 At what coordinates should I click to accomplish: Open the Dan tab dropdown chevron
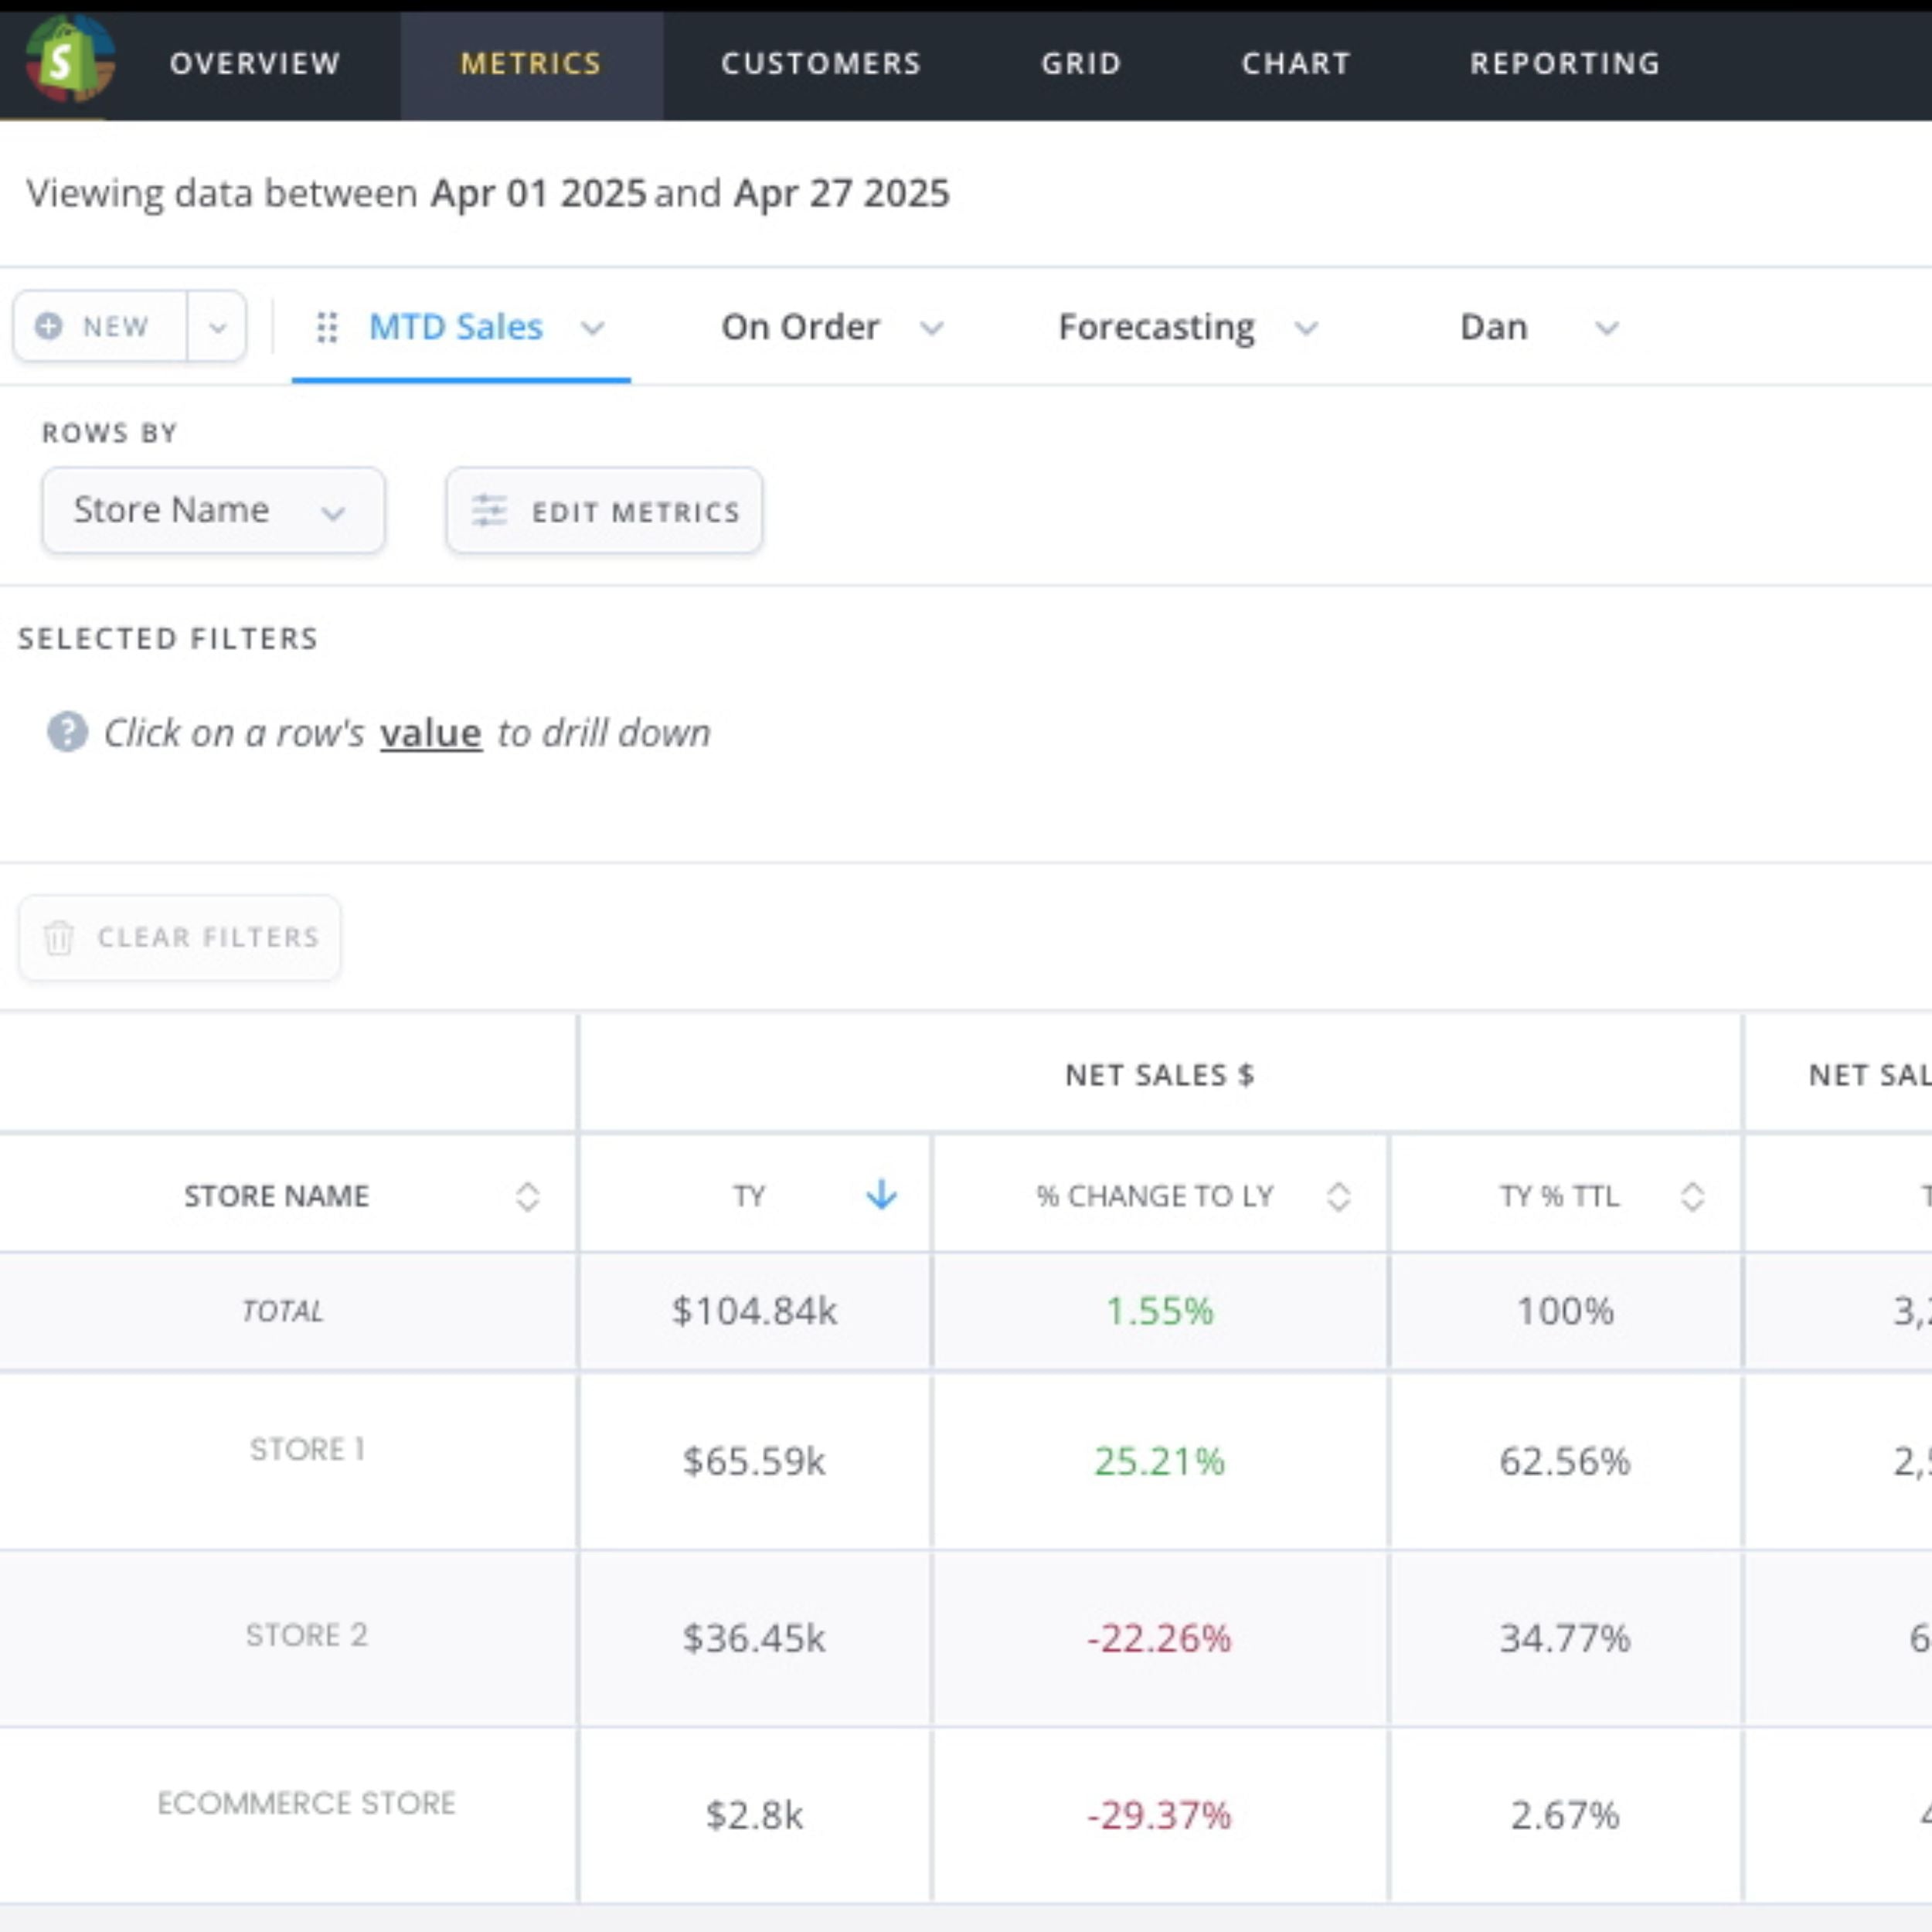[x=1606, y=328]
